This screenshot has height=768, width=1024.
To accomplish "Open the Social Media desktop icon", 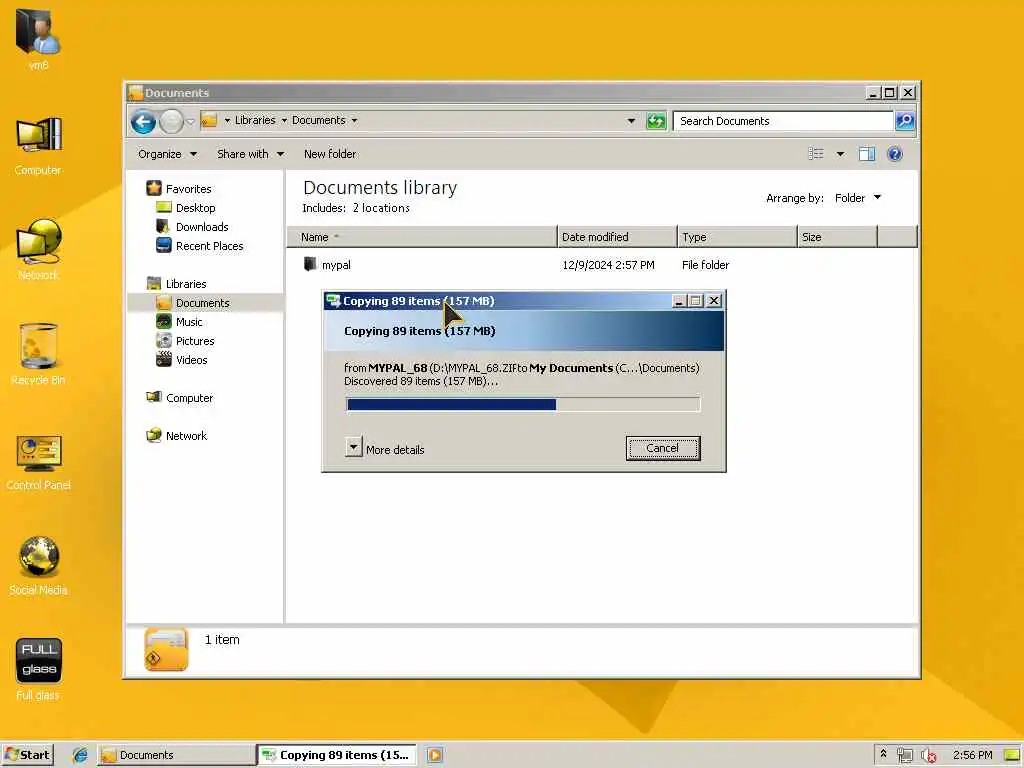I will [x=38, y=566].
